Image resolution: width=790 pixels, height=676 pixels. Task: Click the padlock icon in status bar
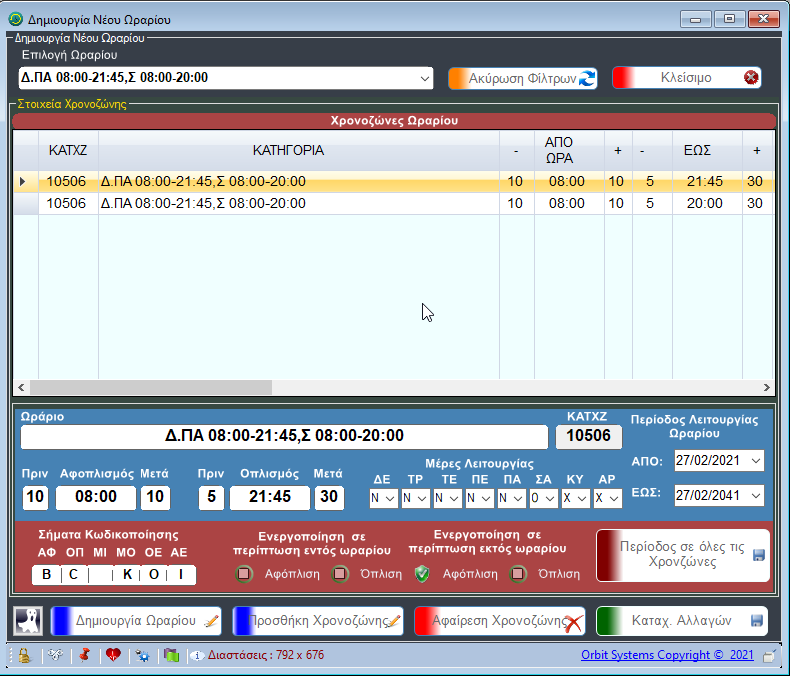tap(23, 656)
